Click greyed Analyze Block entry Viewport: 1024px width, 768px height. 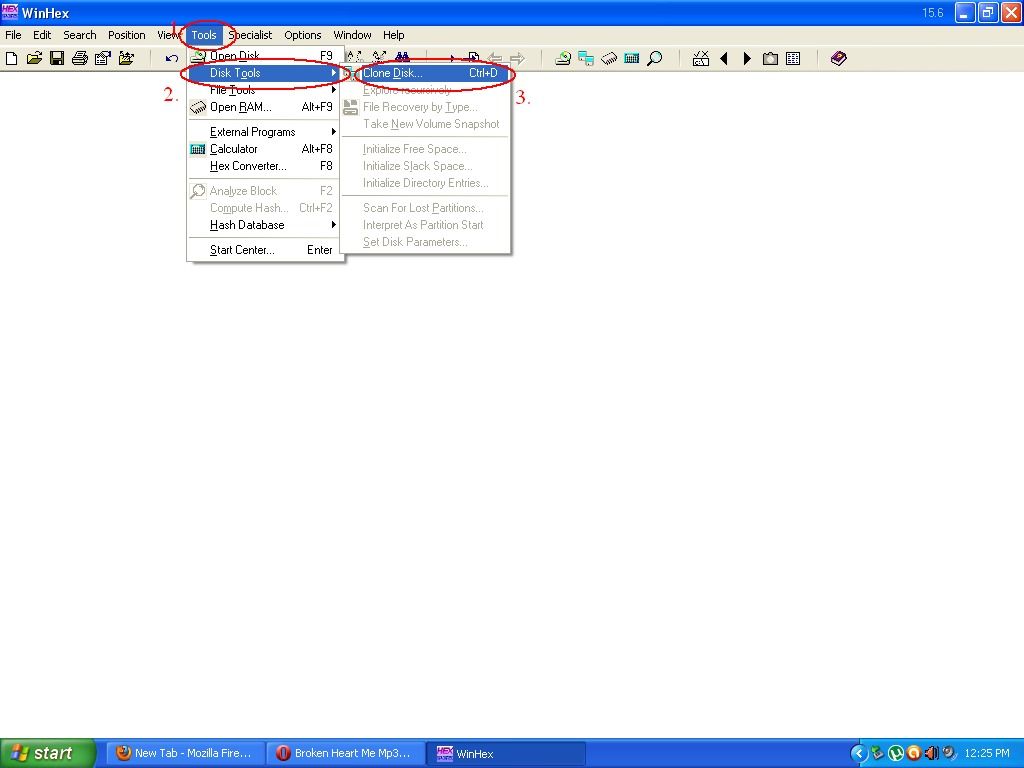(264, 191)
